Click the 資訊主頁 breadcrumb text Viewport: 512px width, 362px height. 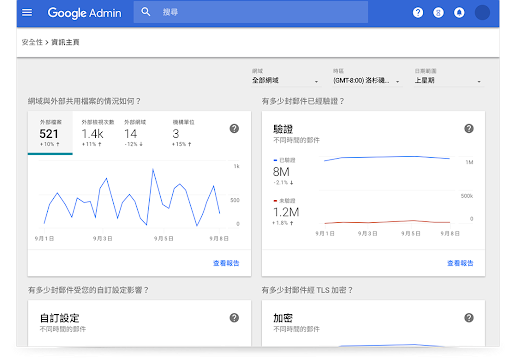tap(65, 42)
